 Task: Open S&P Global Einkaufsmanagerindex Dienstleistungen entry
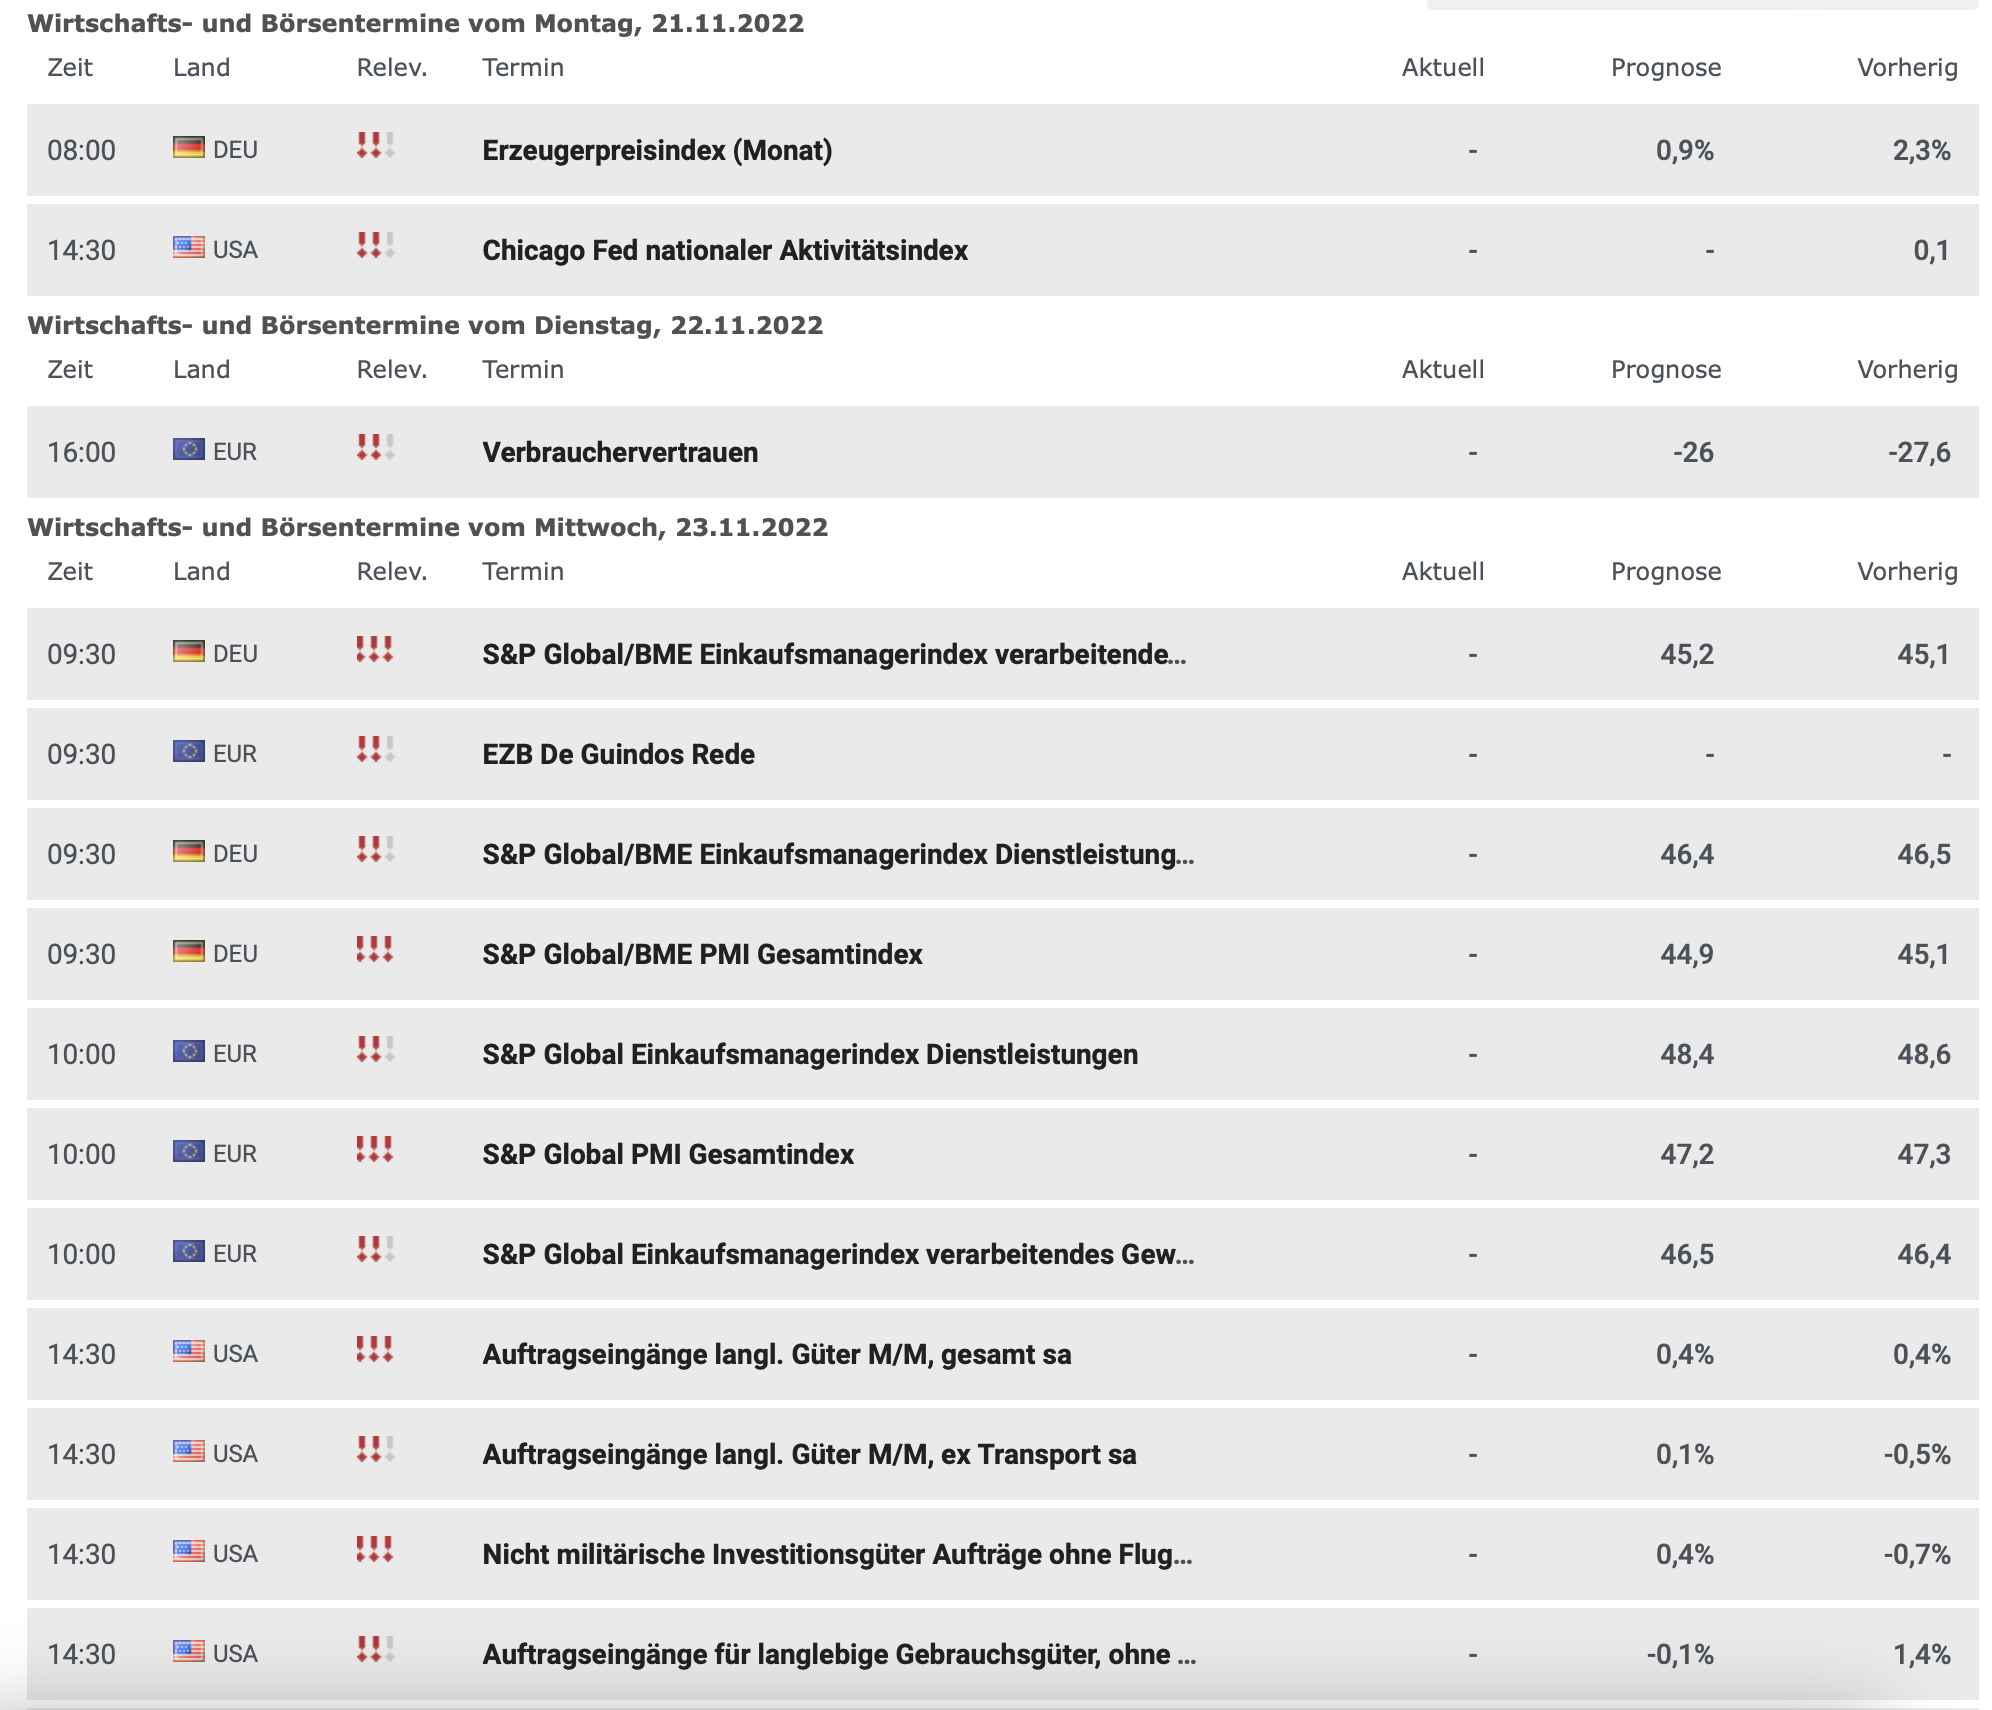[x=810, y=1054]
